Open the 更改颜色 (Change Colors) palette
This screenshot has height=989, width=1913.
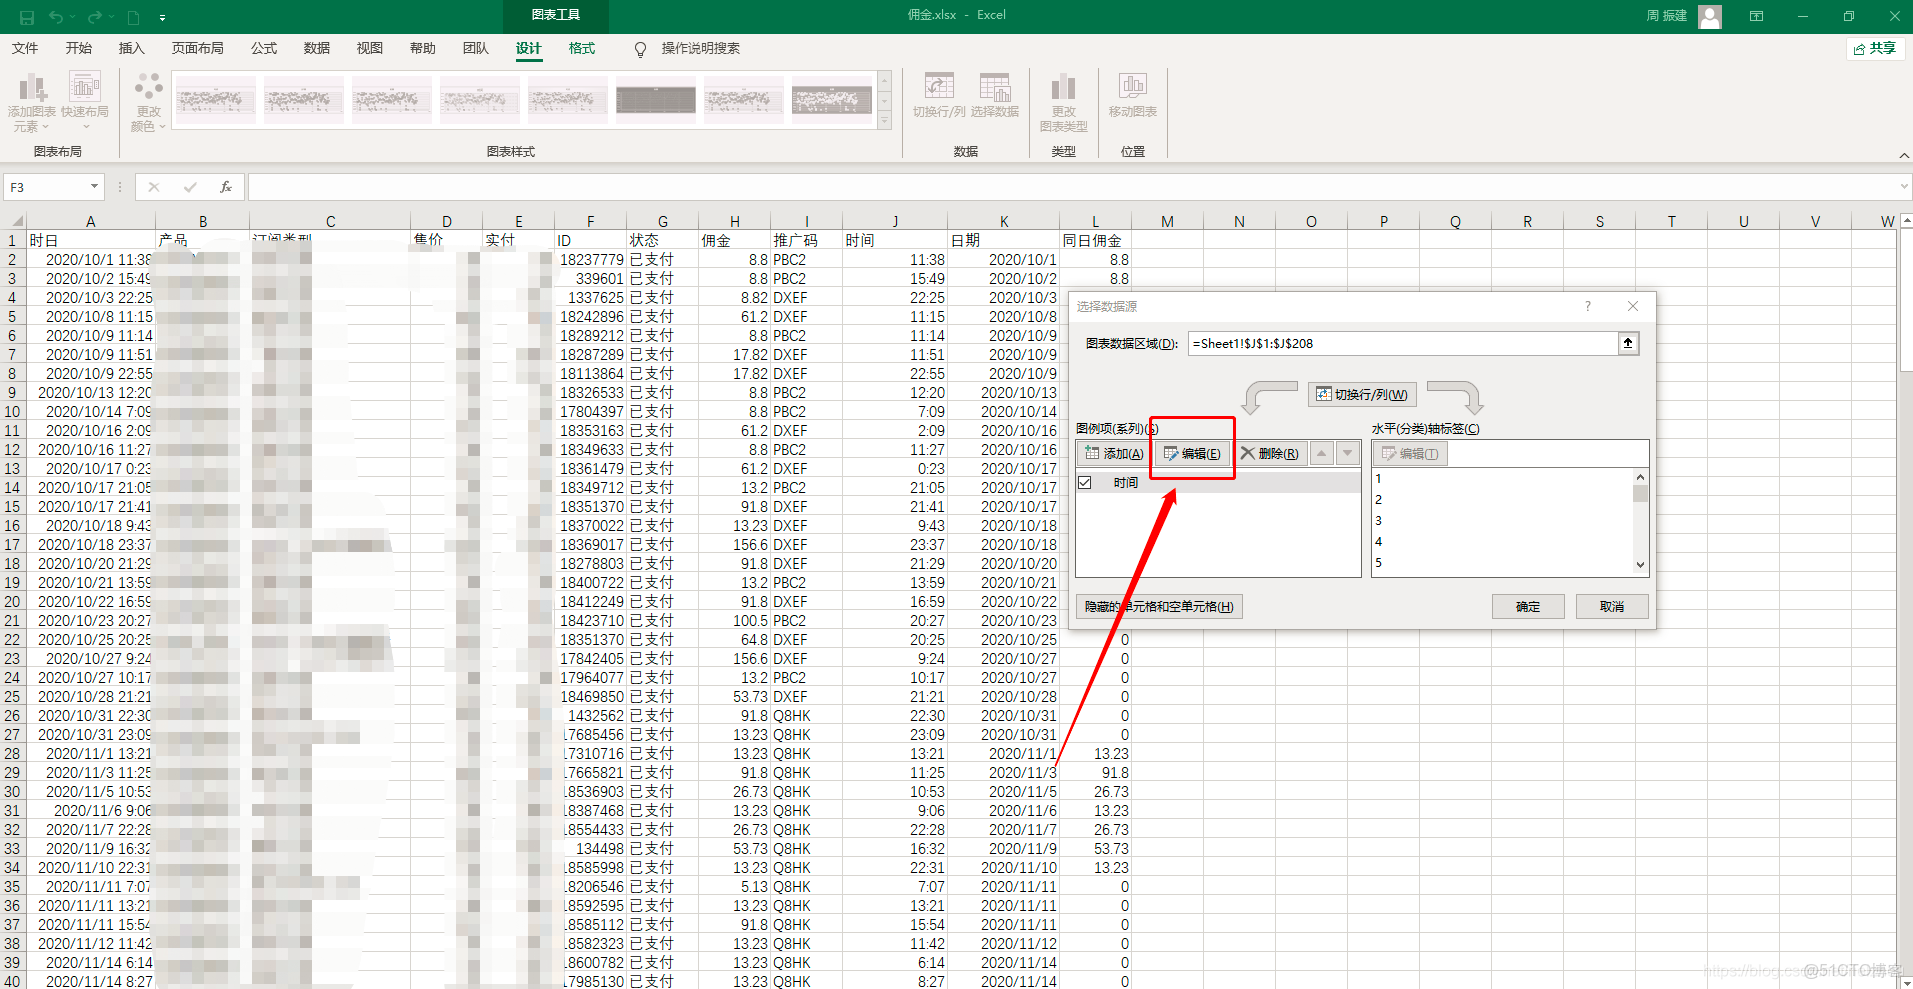click(148, 103)
